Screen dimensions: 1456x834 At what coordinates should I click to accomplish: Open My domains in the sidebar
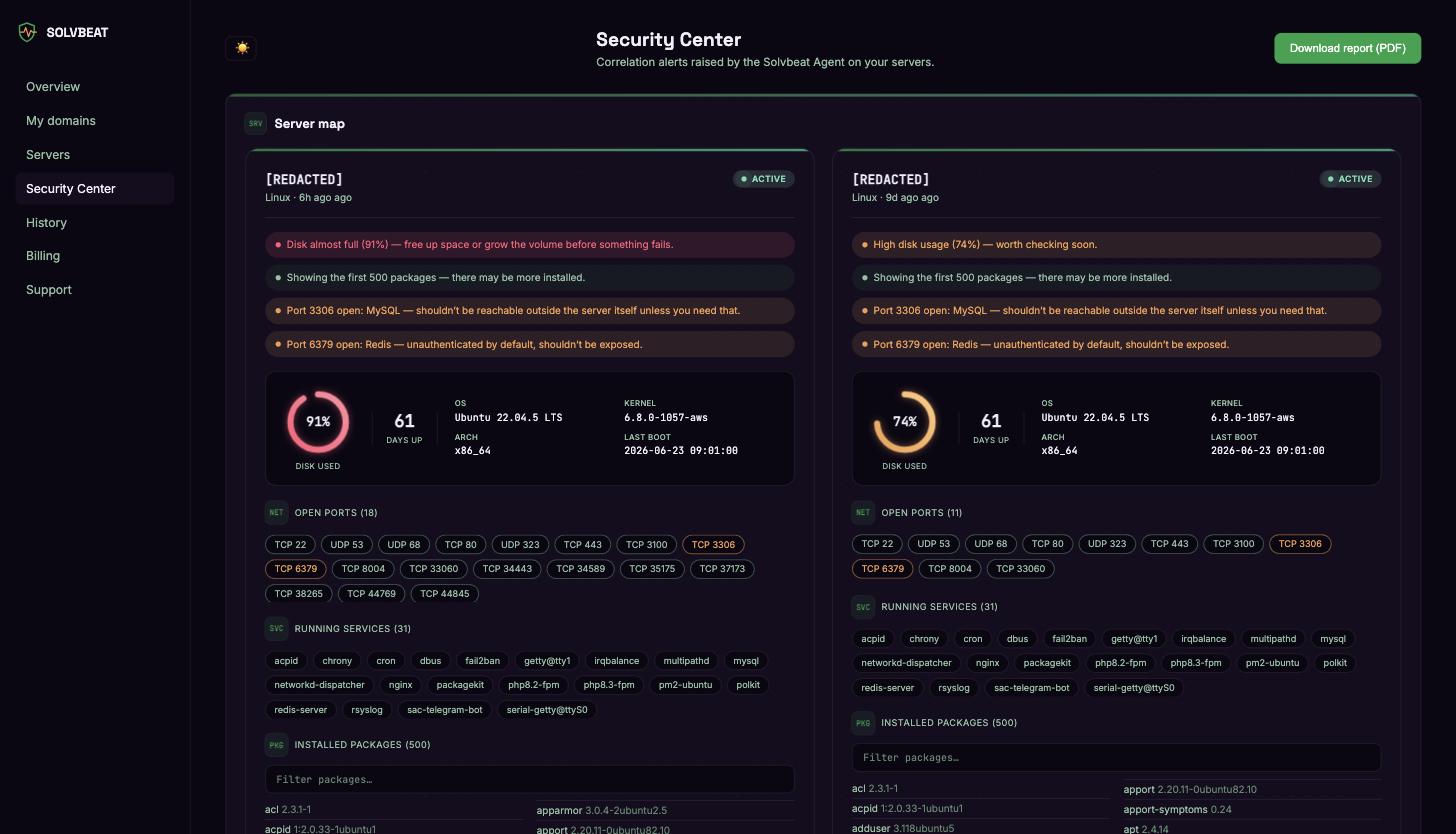94,121
